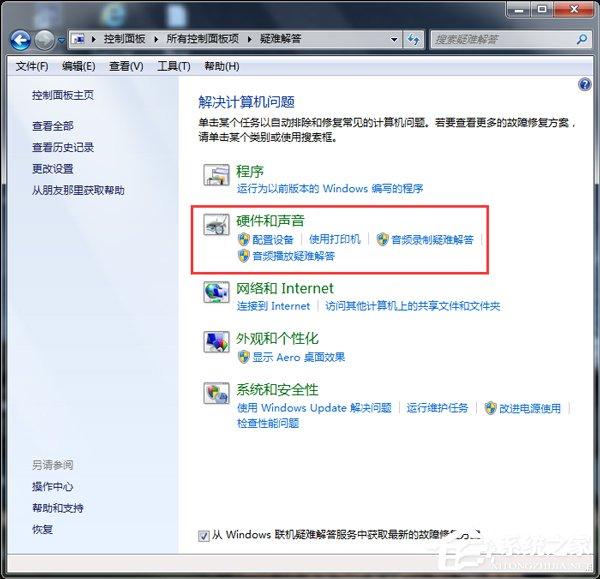Launch the 音频播放疑难解答 troubleshooter
The width and height of the screenshot is (600, 579).
tap(293, 256)
